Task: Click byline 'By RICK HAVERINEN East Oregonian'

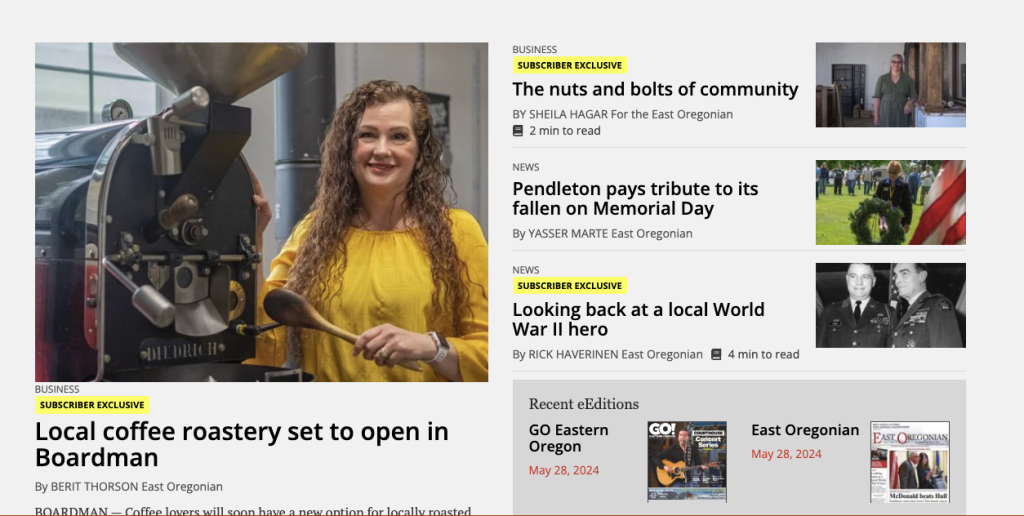Action: (x=607, y=355)
